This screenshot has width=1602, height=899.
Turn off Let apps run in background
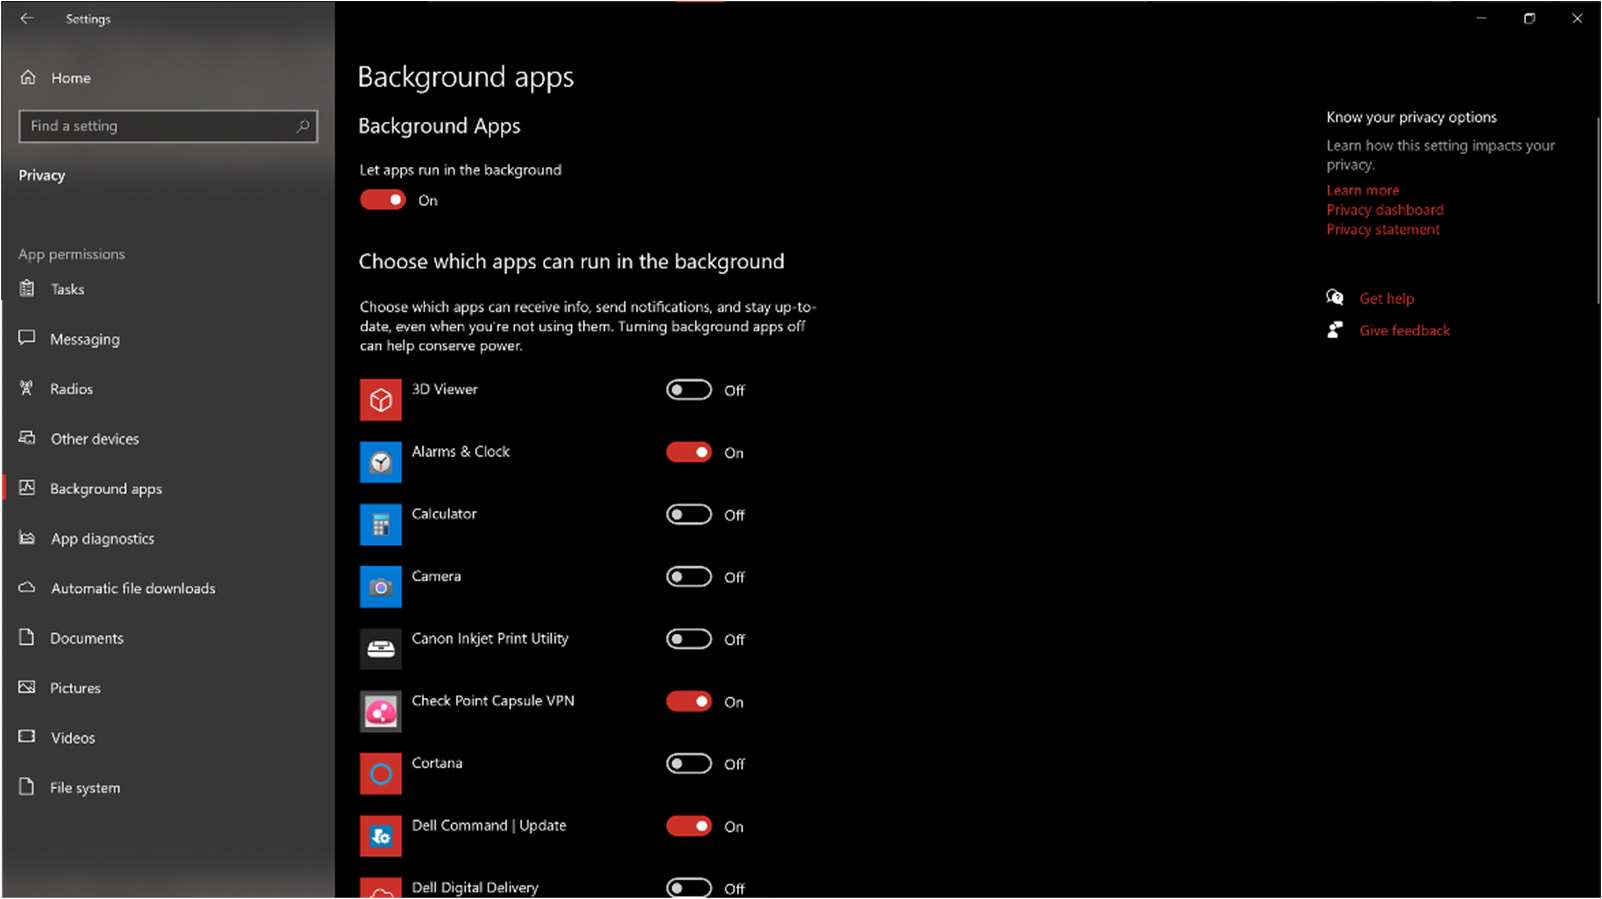383,200
